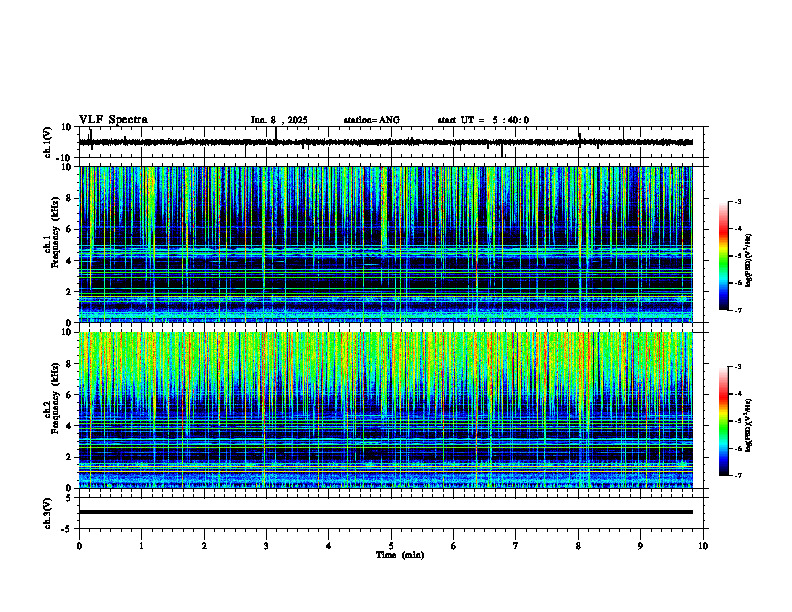The width and height of the screenshot is (792, 612).
Task: Click the "start UT = 5:40:0" header text
Action: (x=483, y=120)
